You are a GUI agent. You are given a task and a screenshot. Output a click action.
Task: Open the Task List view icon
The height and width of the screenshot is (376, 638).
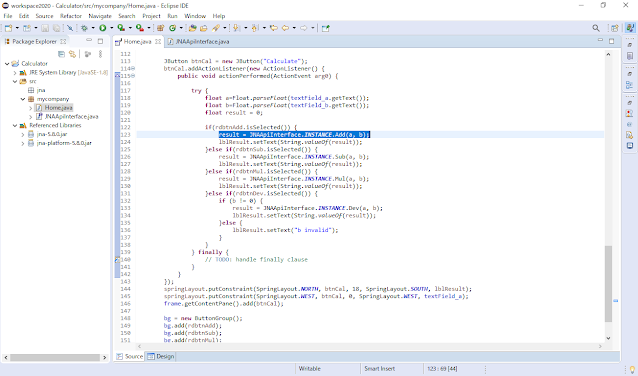629,56
